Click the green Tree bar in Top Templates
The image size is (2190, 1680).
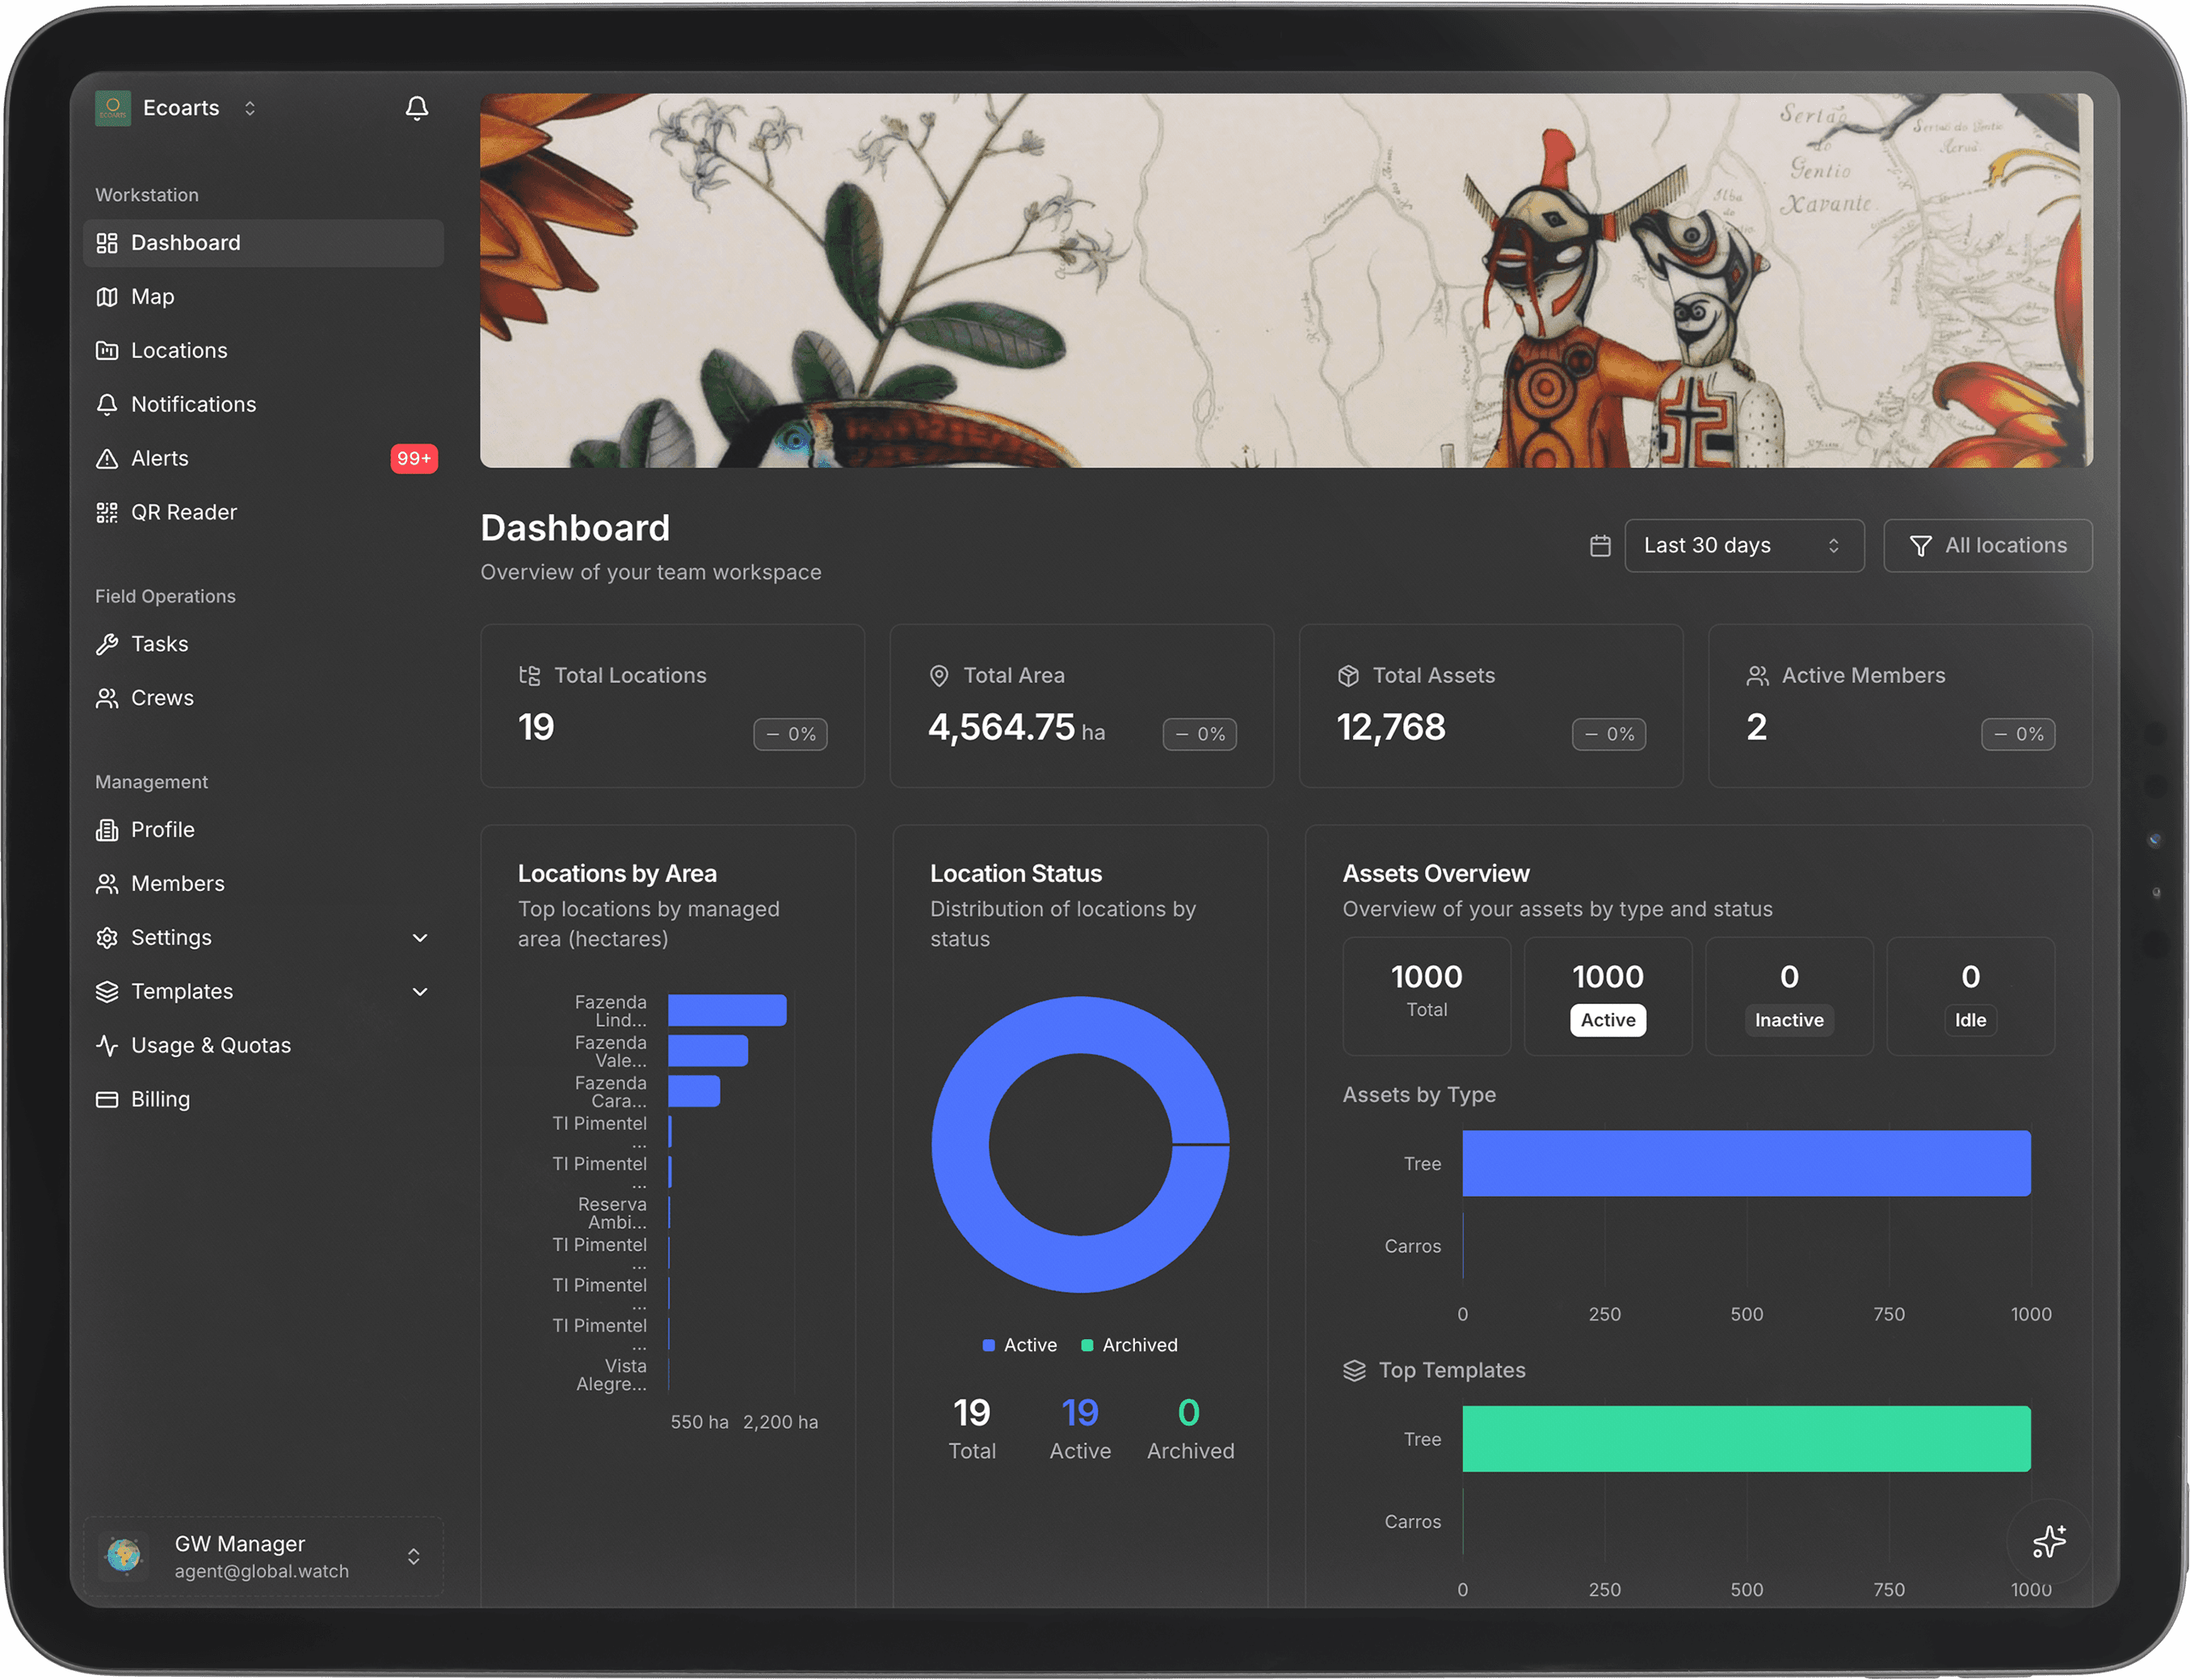coord(1747,1440)
